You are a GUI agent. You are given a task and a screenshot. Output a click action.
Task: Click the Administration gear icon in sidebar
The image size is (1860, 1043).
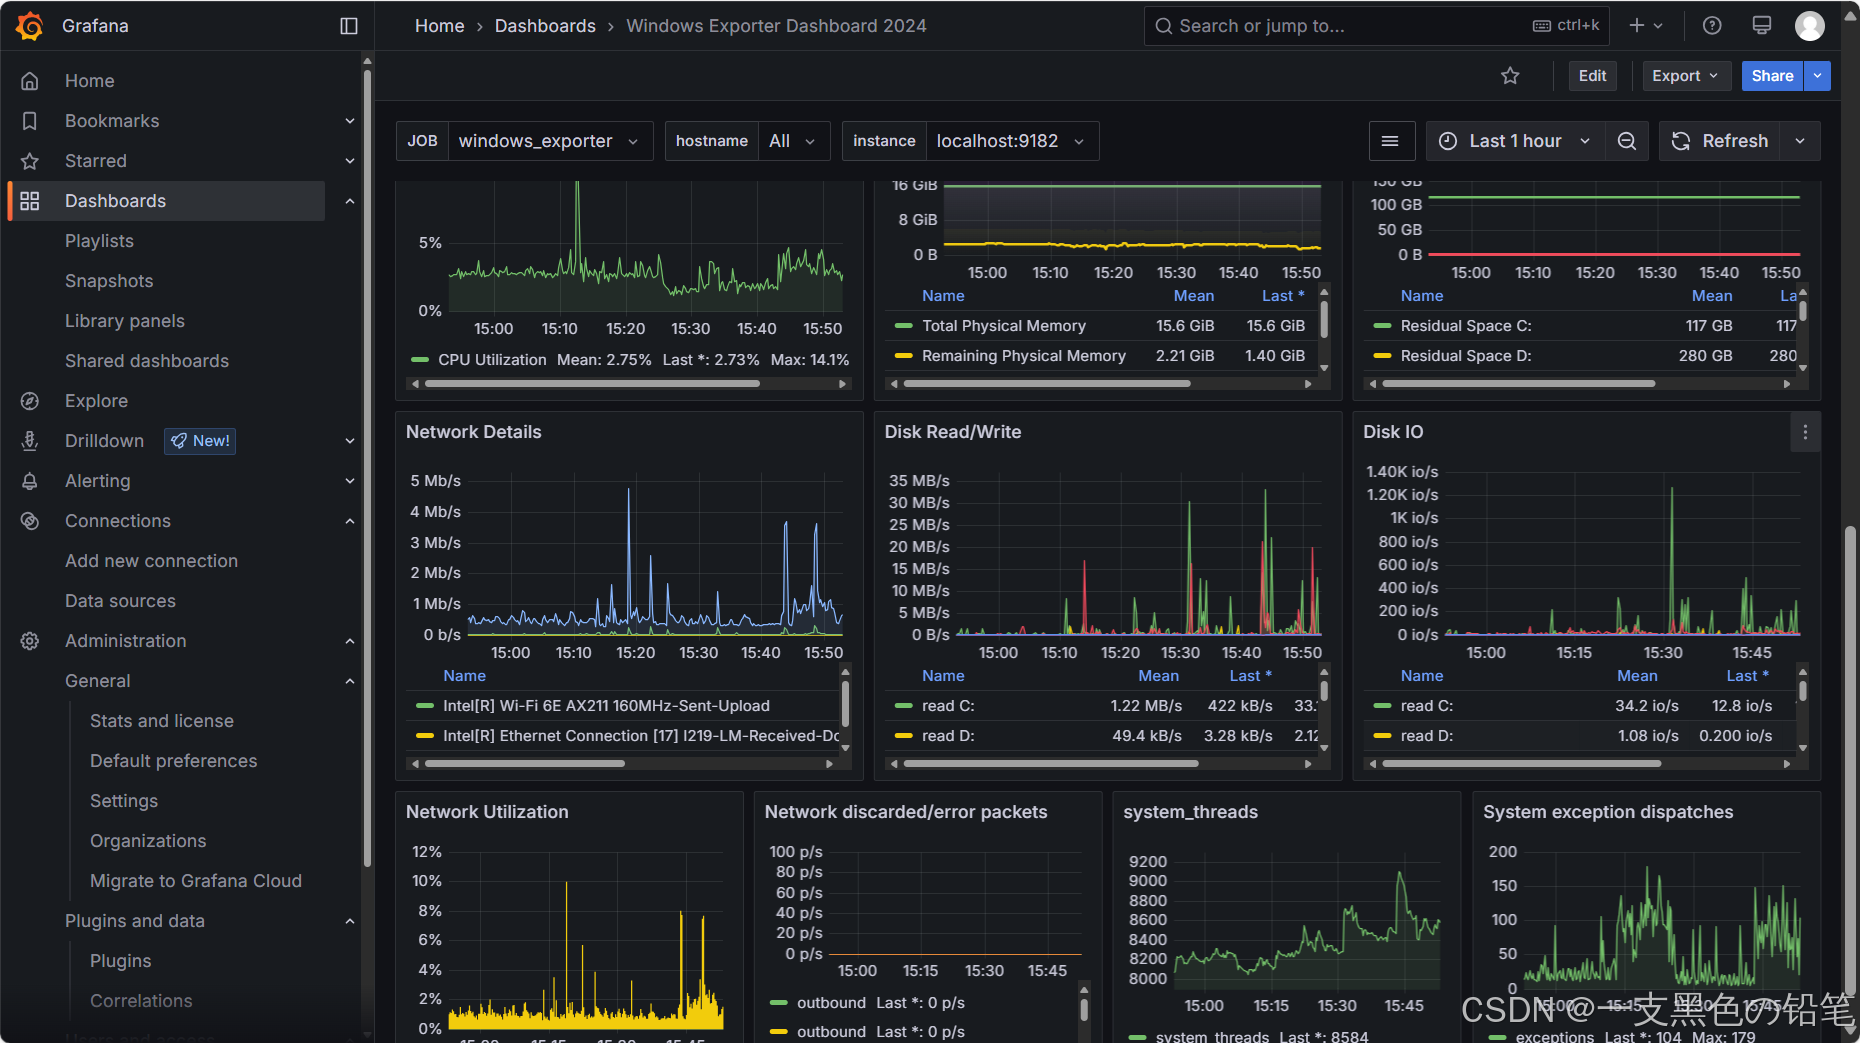point(30,641)
